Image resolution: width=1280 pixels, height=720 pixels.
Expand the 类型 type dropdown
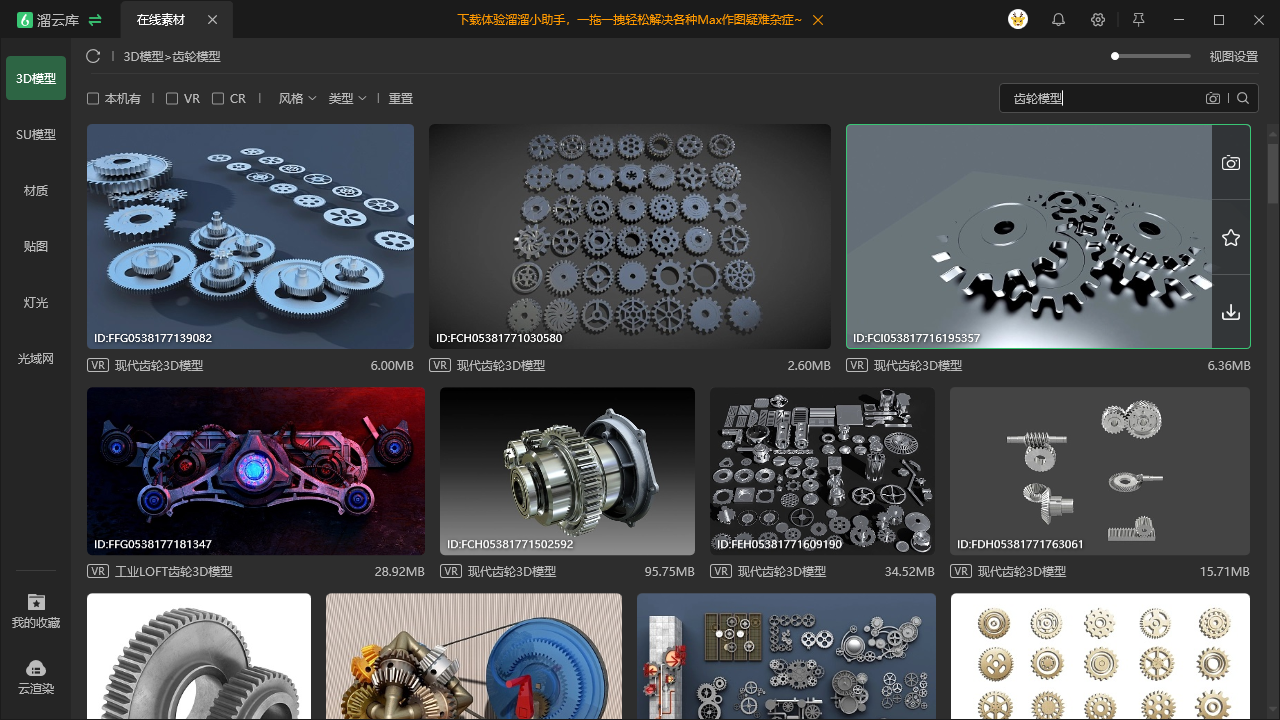tap(347, 99)
